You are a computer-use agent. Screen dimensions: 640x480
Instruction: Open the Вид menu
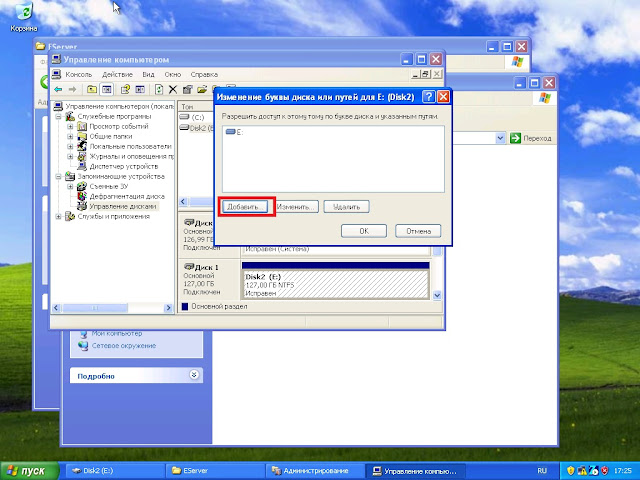[x=148, y=75]
